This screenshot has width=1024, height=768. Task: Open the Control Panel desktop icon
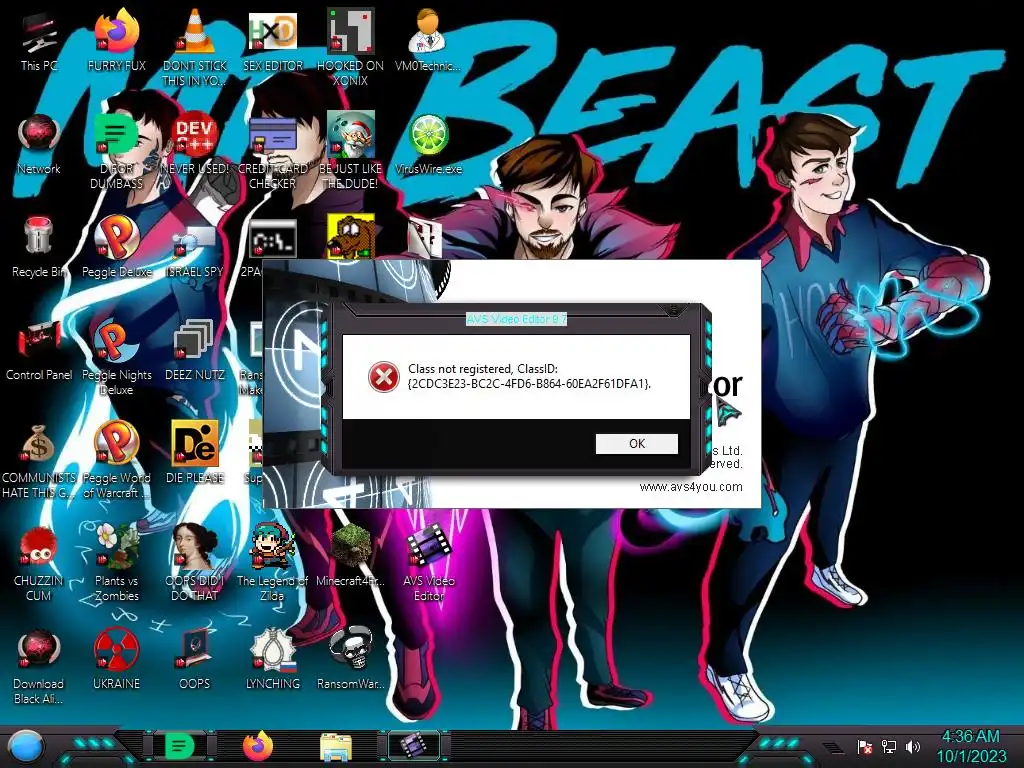(x=39, y=350)
